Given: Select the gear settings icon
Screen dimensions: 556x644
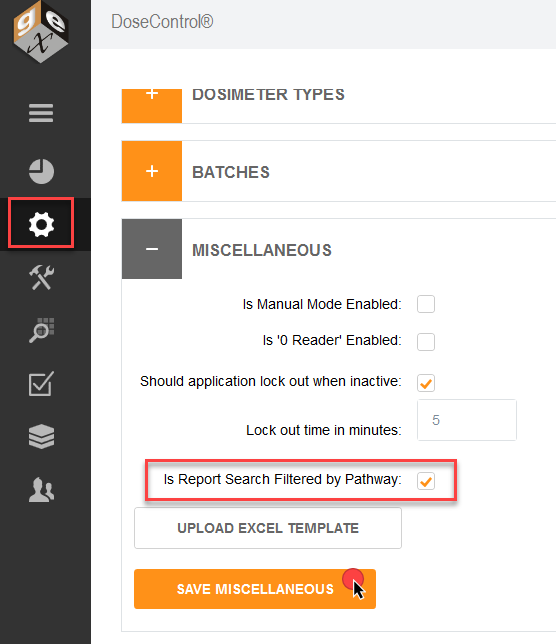Looking at the screenshot, I should coord(41,224).
